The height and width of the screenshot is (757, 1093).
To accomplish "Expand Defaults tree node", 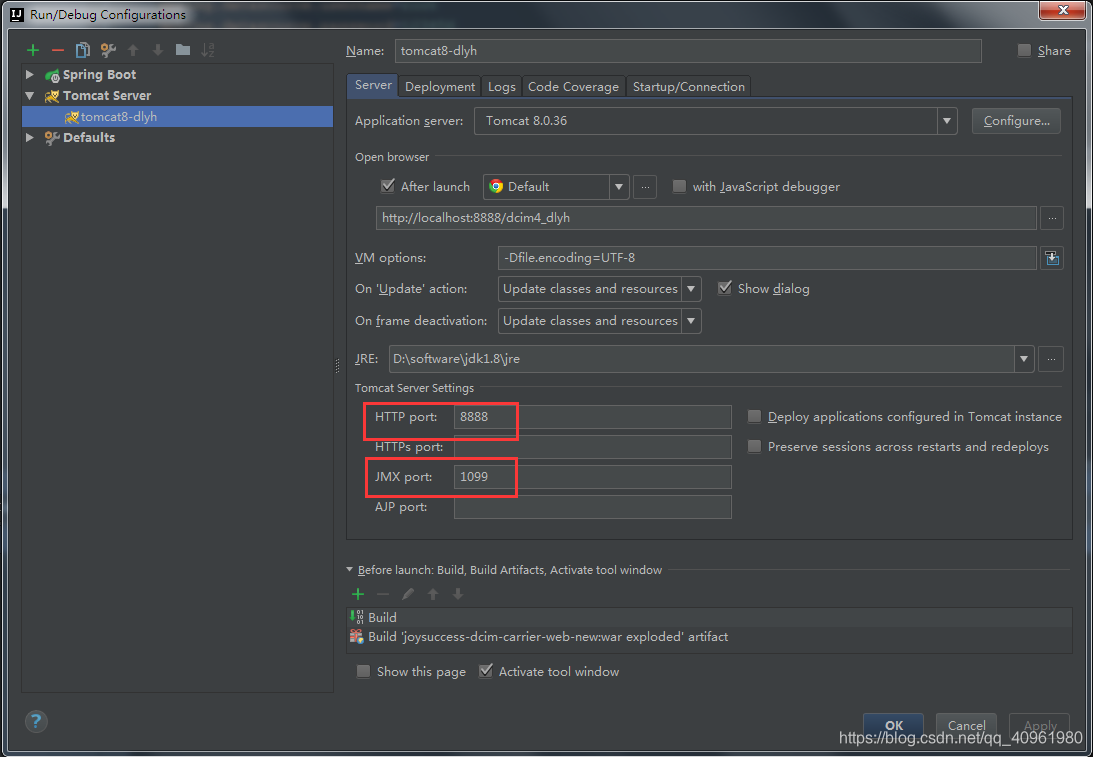I will (29, 137).
